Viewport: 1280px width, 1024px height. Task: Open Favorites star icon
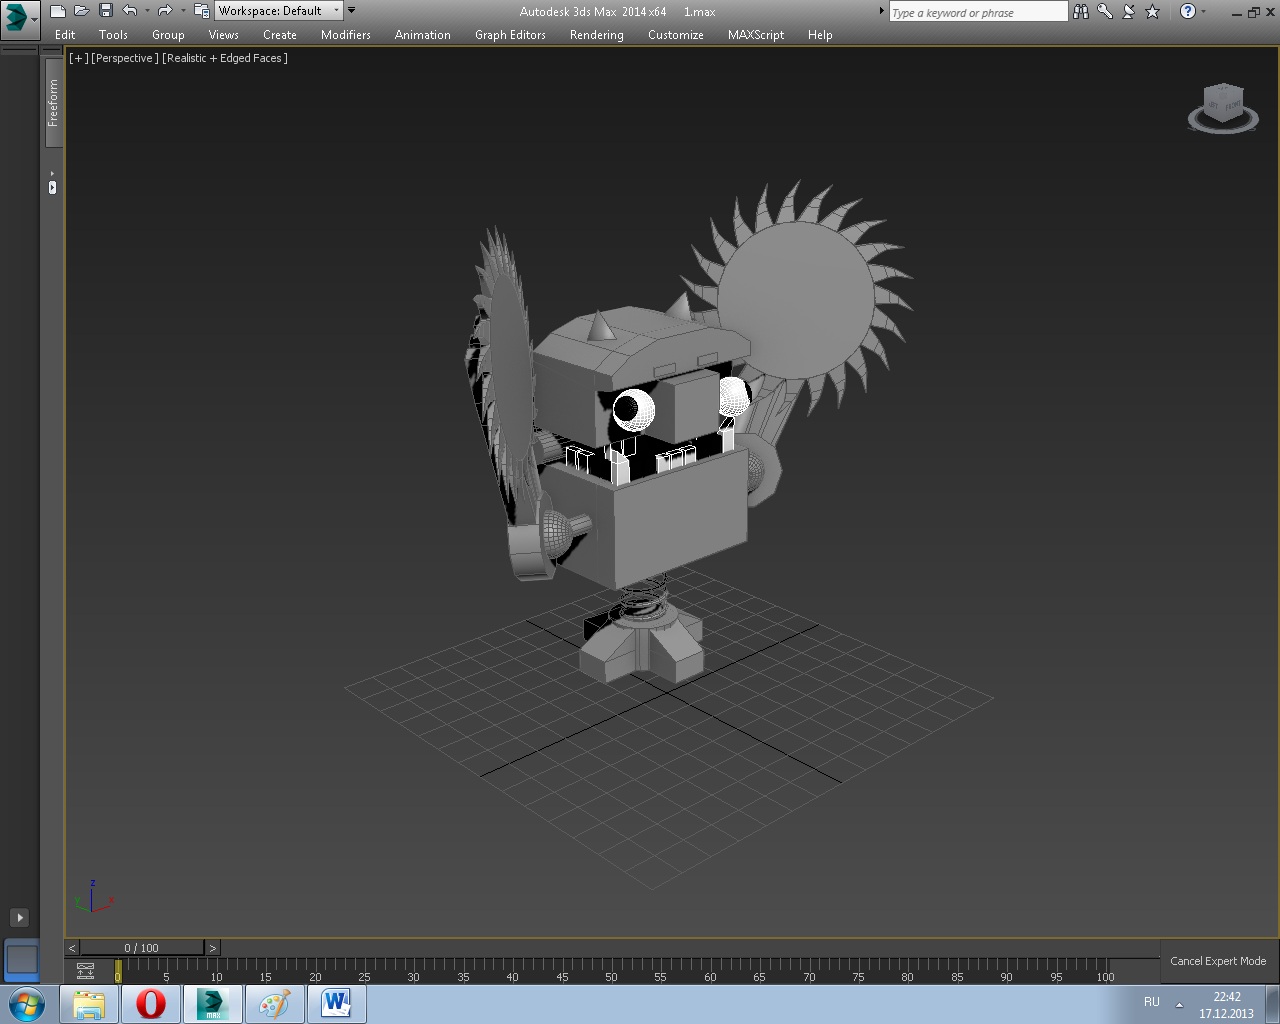(x=1153, y=11)
